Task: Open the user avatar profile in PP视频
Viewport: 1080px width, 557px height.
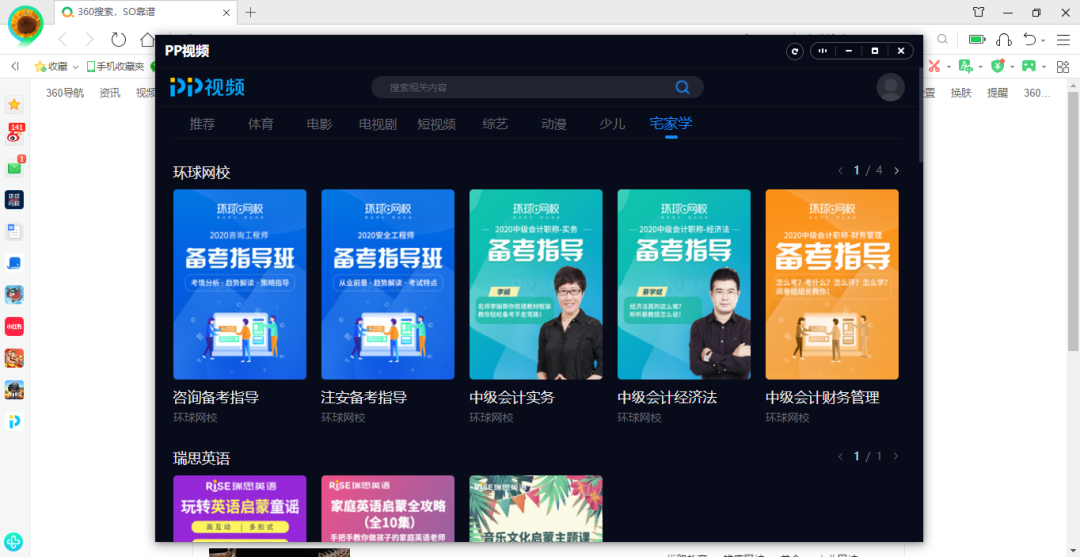Action: click(x=890, y=87)
